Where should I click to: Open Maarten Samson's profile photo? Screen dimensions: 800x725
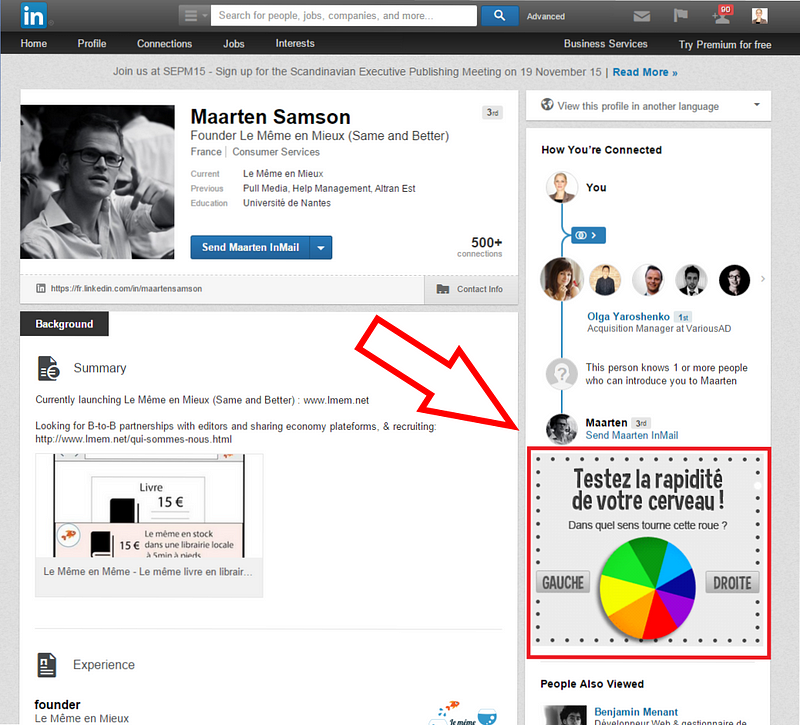click(x=97, y=182)
